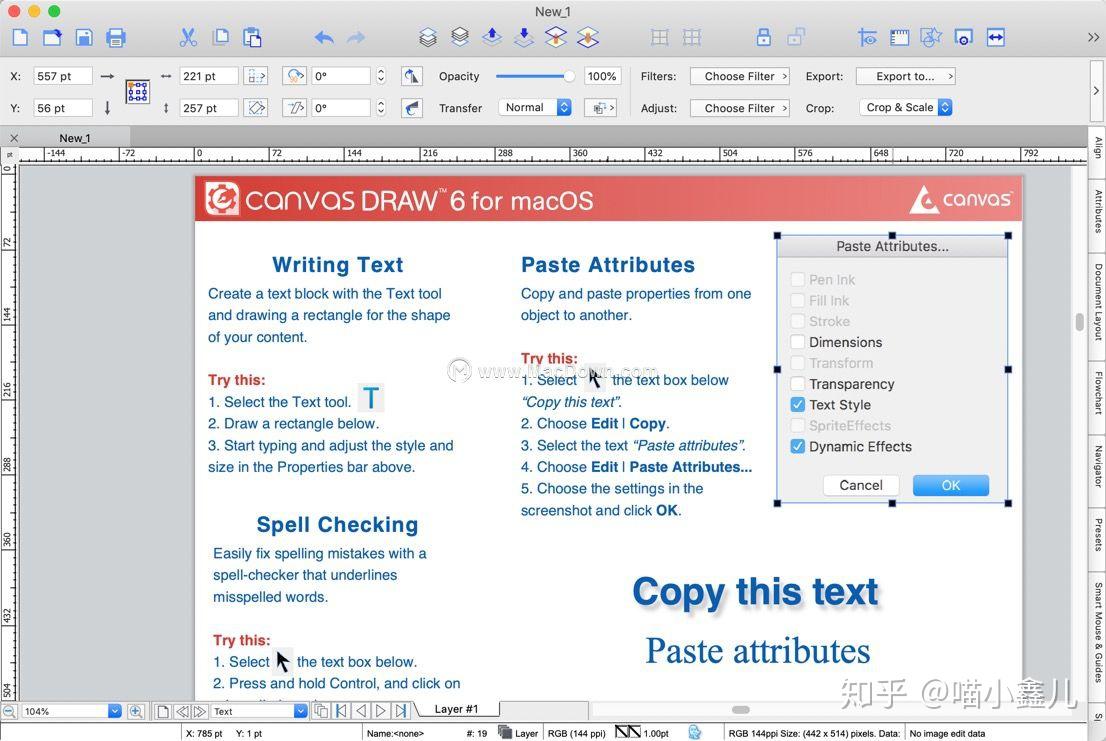Uncheck the Dynamic Effects checkbox
This screenshot has width=1106, height=741.
point(798,446)
